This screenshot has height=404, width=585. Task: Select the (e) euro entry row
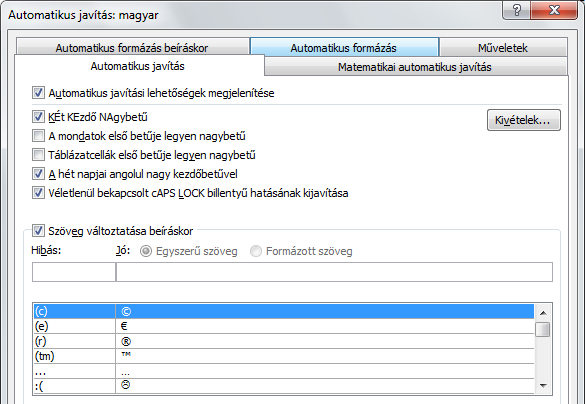(x=284, y=326)
